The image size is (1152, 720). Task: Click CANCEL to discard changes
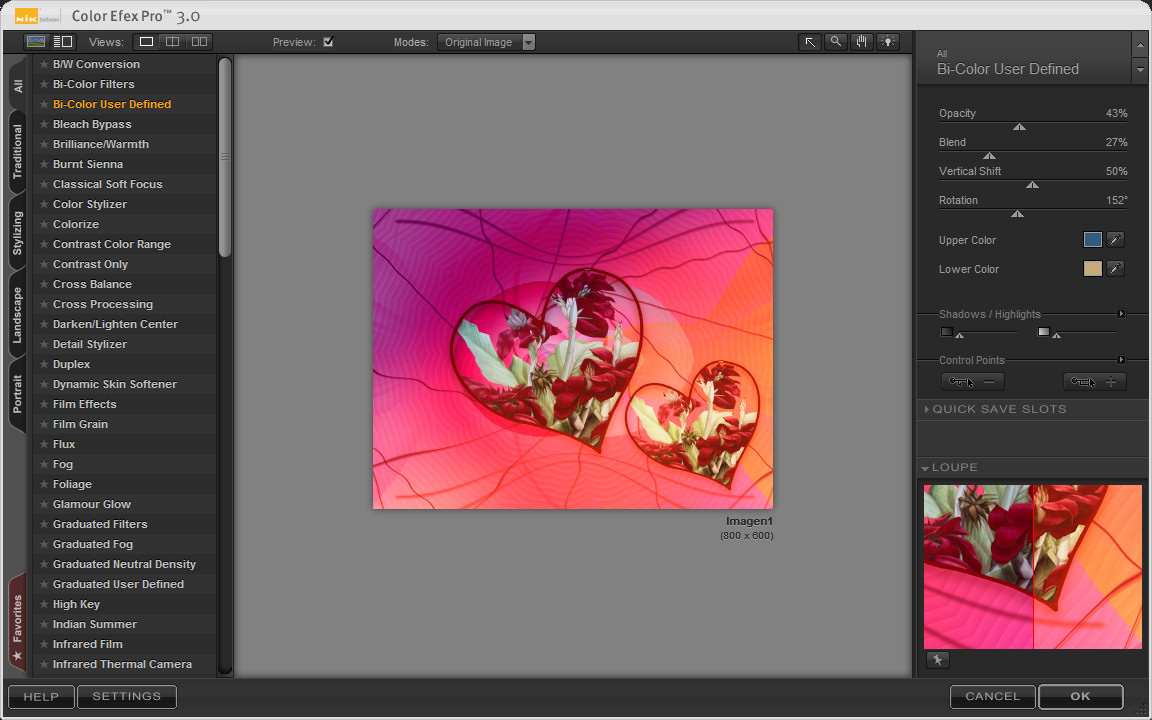click(993, 696)
